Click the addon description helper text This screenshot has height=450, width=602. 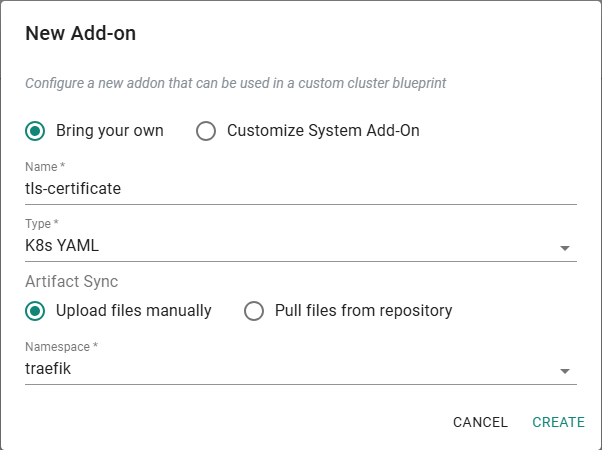[236, 83]
